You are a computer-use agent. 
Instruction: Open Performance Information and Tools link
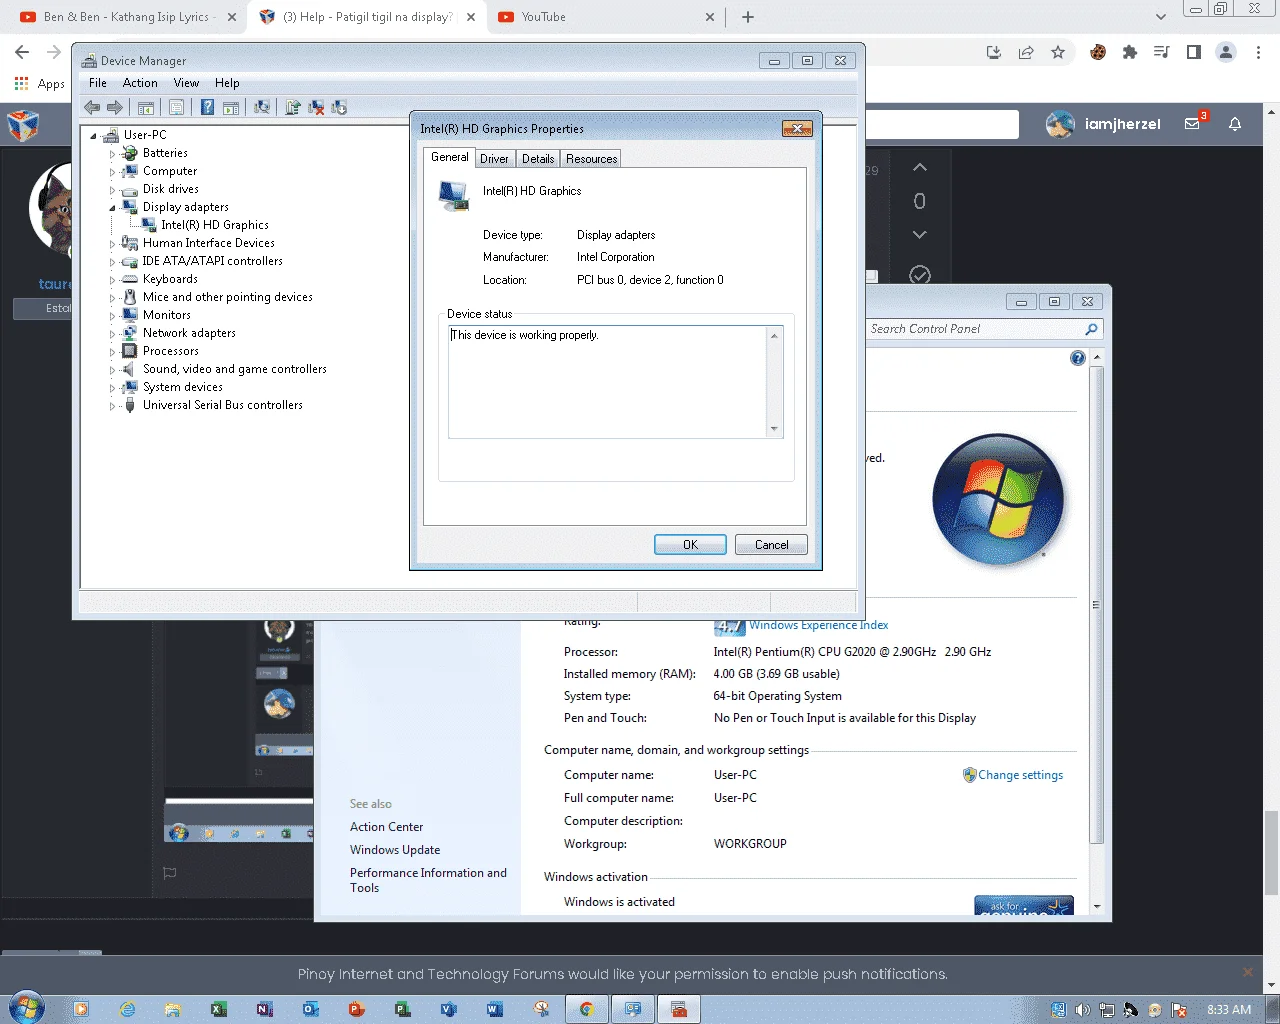428,880
